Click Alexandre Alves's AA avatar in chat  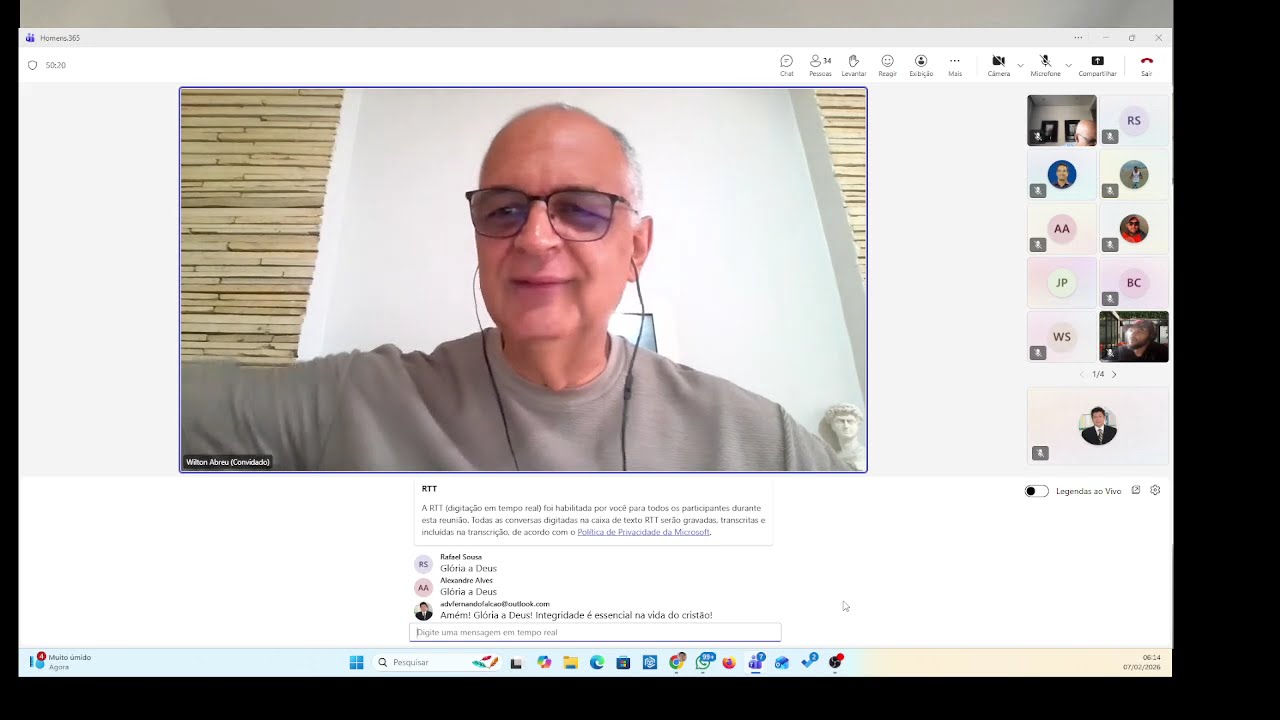coord(423,588)
